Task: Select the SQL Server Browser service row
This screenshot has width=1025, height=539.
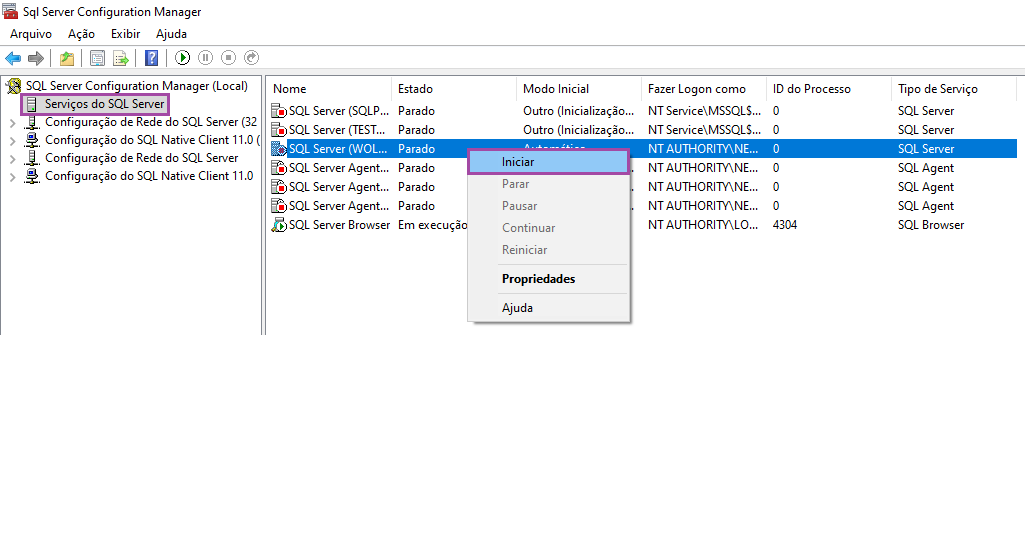Action: (x=644, y=225)
